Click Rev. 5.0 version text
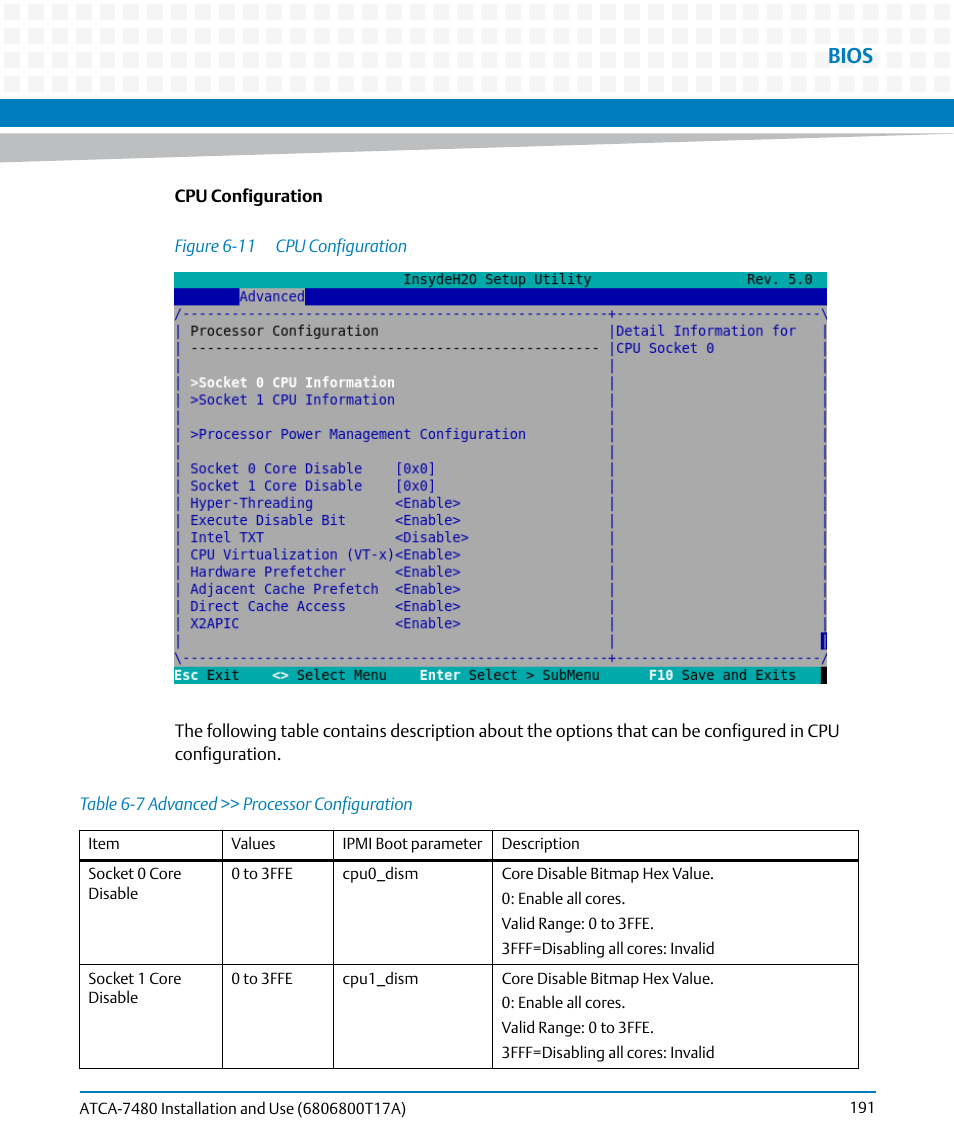 pos(779,280)
